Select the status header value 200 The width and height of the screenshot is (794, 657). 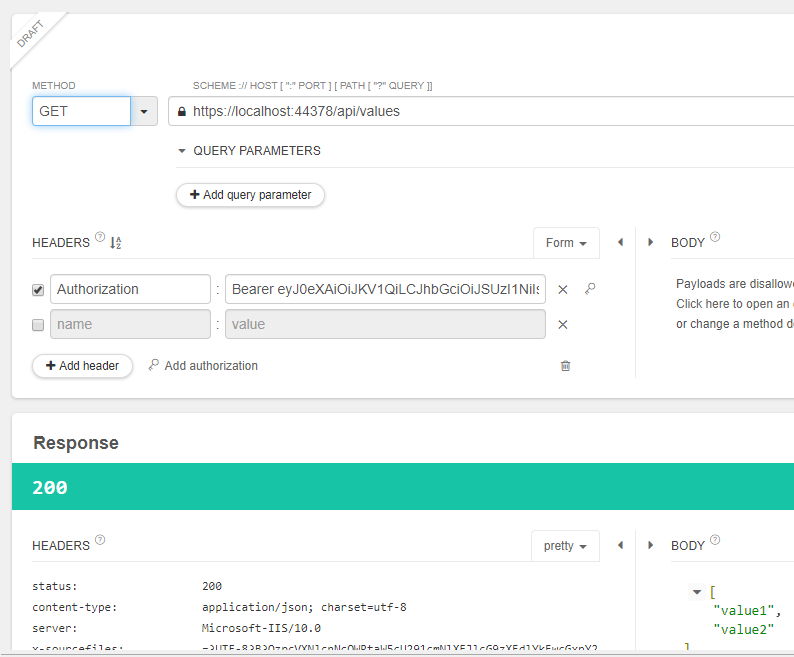[x=212, y=586]
